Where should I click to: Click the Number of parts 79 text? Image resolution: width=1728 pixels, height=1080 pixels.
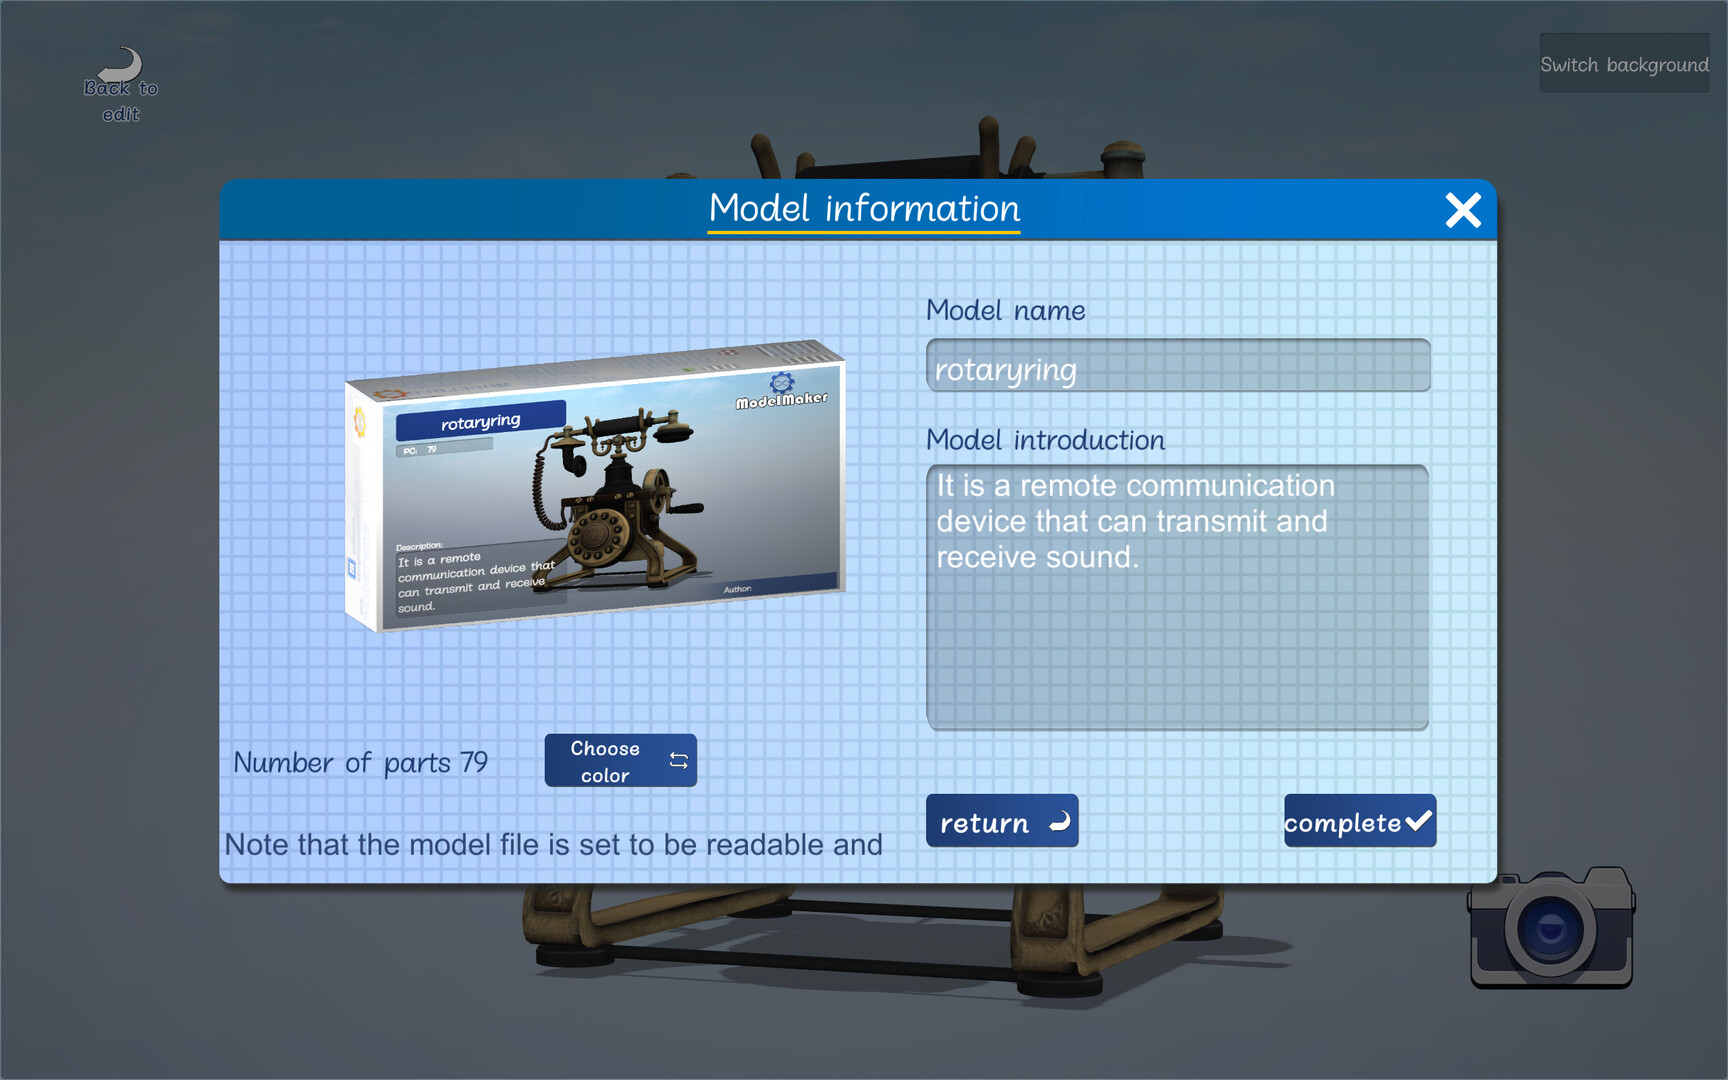click(360, 763)
